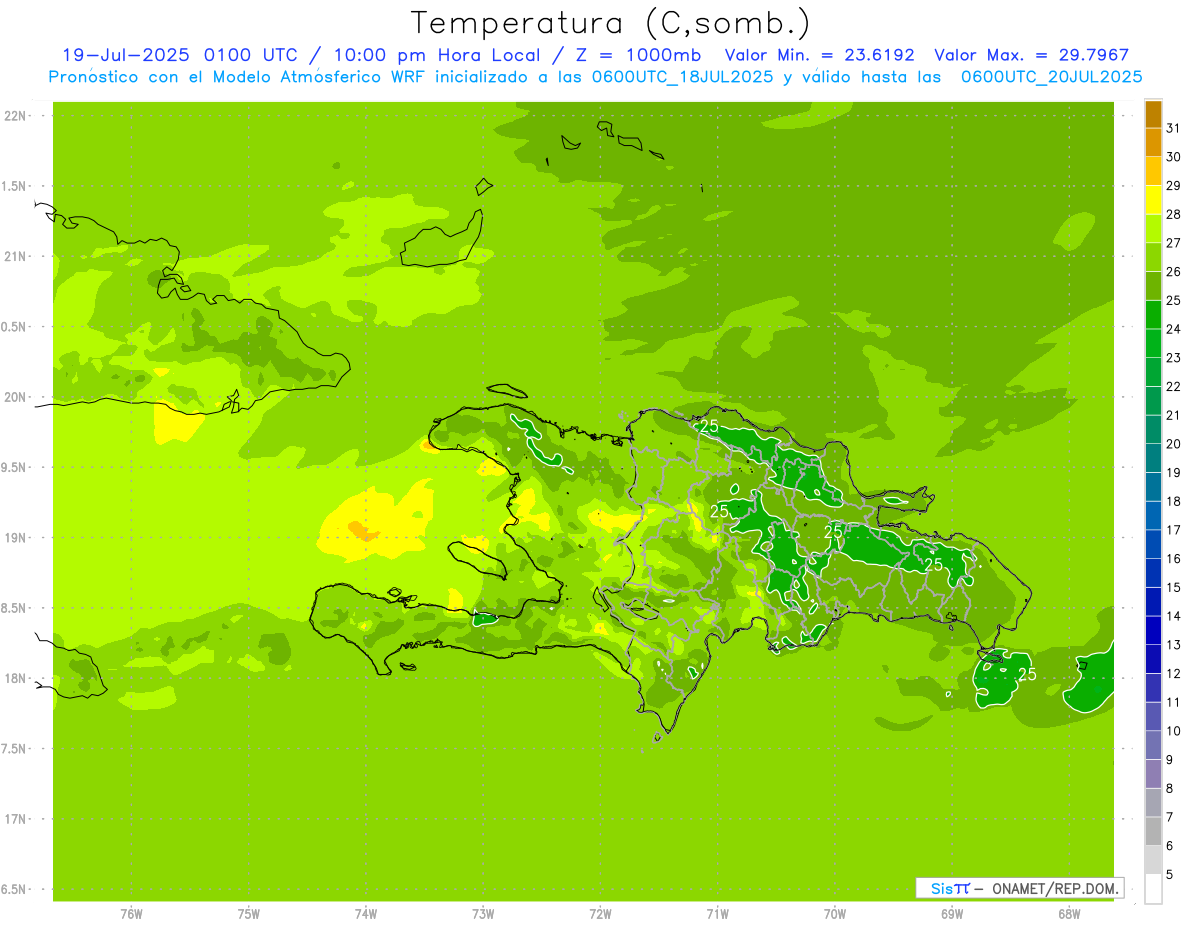This screenshot has width=1200, height=927.
Task: Click the '73W' longitude label
Action: click(x=483, y=914)
